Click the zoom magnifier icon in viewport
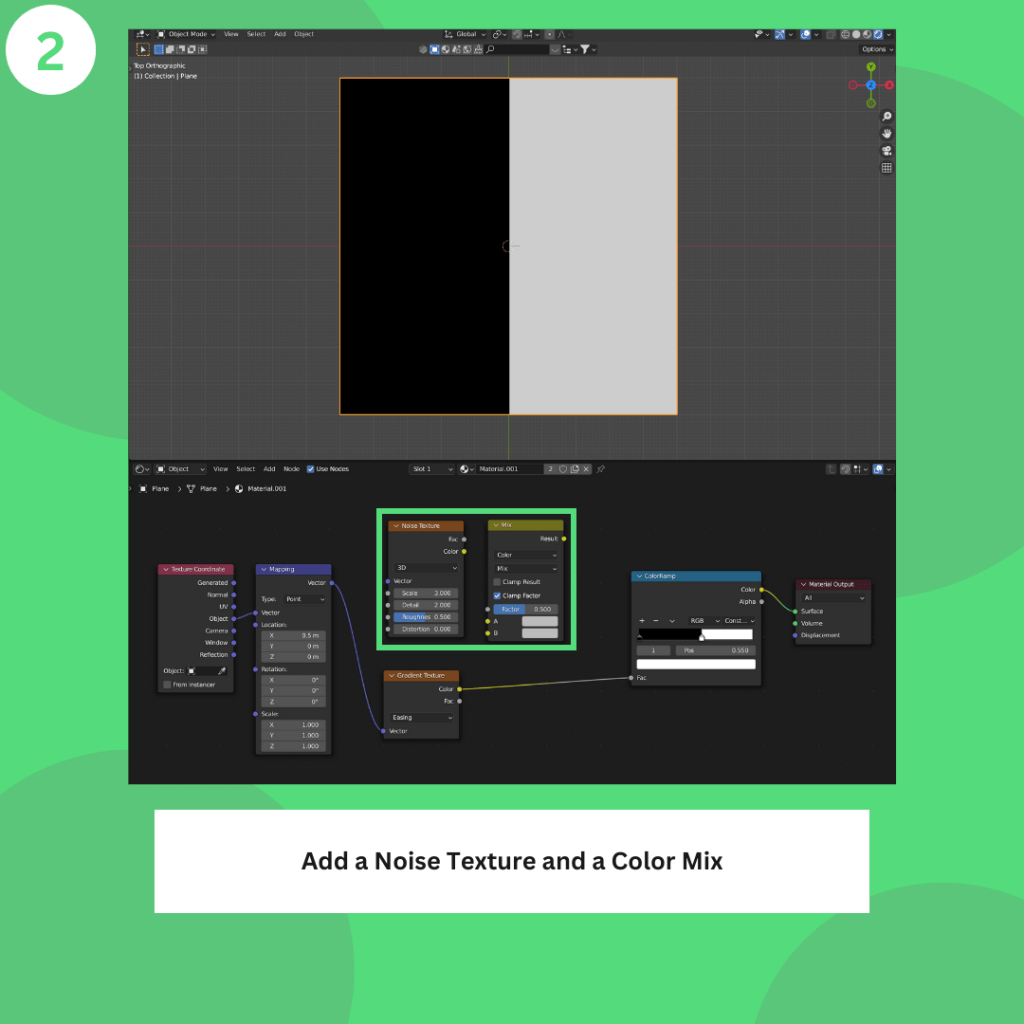 click(x=886, y=117)
